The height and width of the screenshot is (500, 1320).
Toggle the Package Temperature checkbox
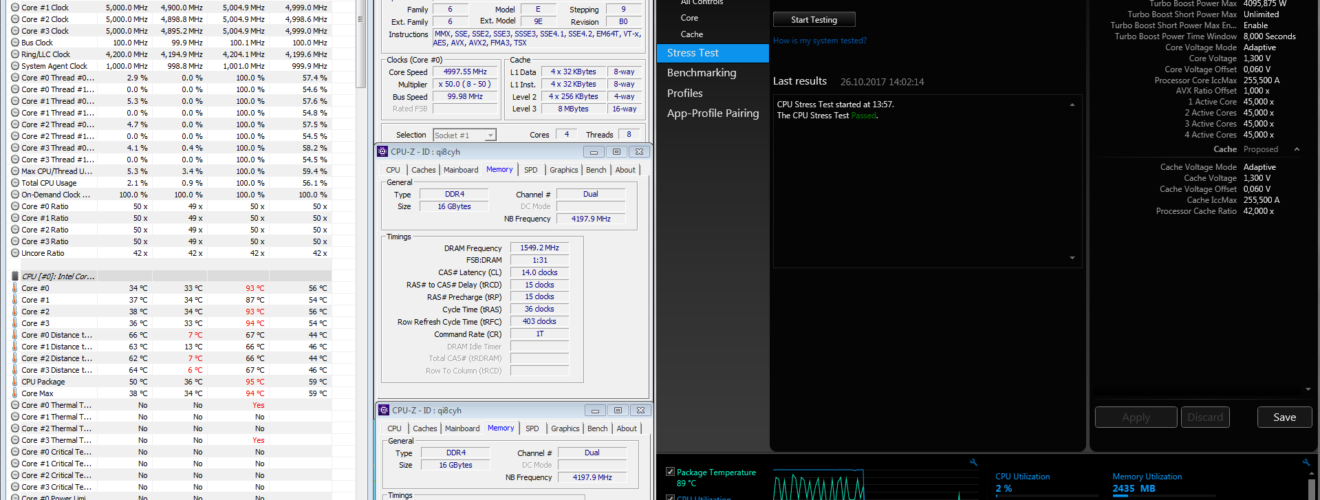pyautogui.click(x=669, y=472)
